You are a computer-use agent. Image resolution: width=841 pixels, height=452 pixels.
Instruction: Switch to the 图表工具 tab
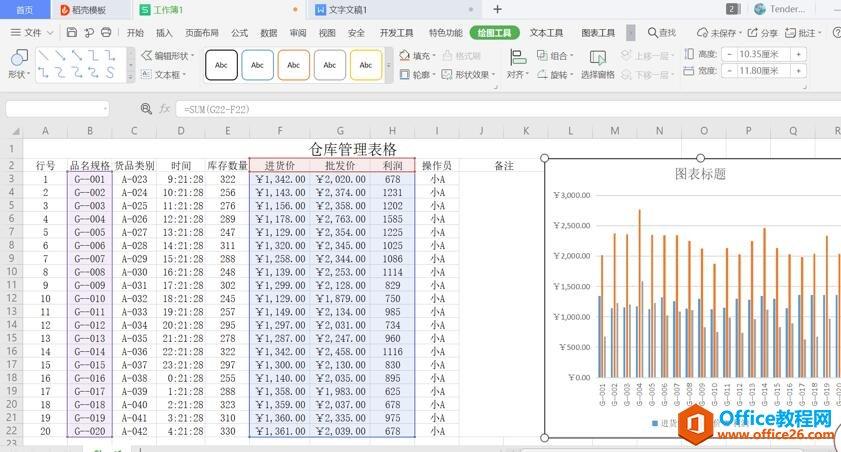point(598,33)
